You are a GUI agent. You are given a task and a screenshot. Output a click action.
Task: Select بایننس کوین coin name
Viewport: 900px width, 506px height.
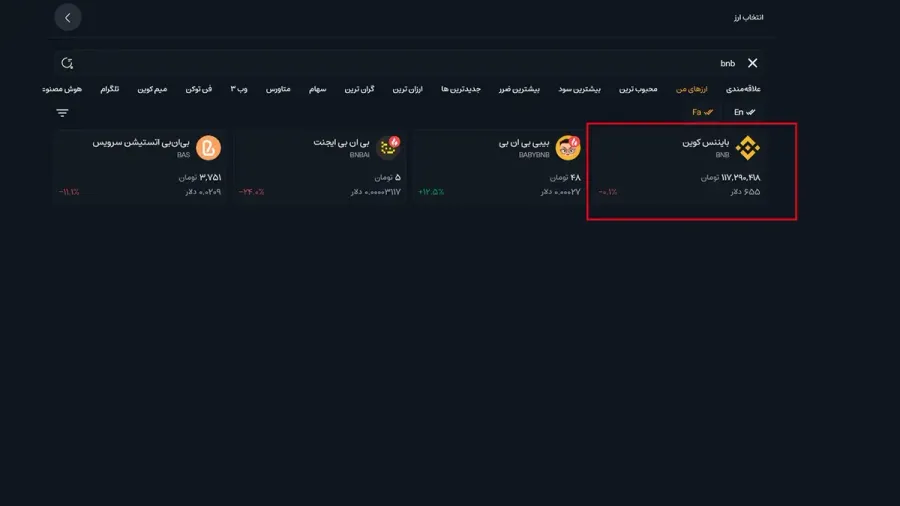[x=705, y=142]
